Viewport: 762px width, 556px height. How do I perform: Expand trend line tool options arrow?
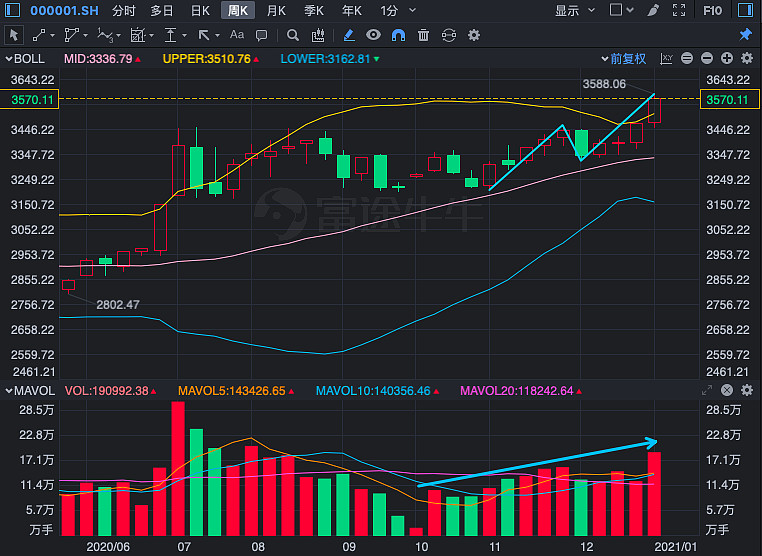[x=52, y=35]
